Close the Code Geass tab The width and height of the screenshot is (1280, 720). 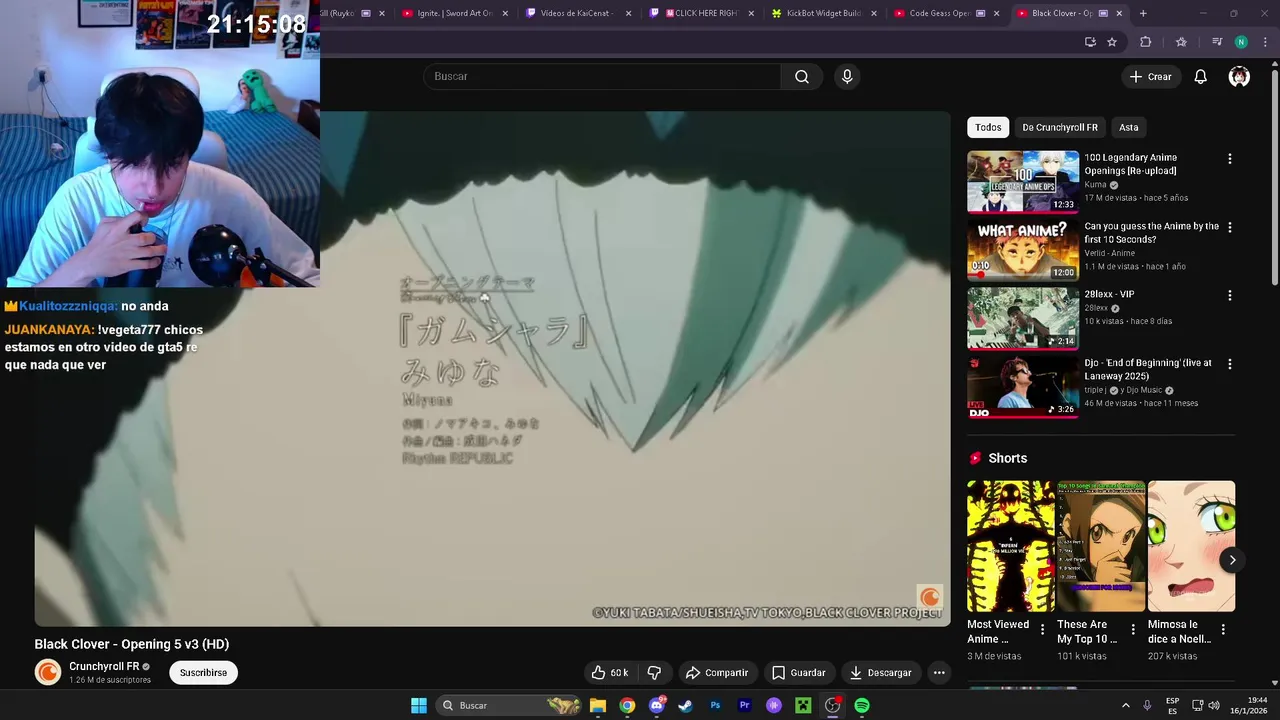[996, 14]
